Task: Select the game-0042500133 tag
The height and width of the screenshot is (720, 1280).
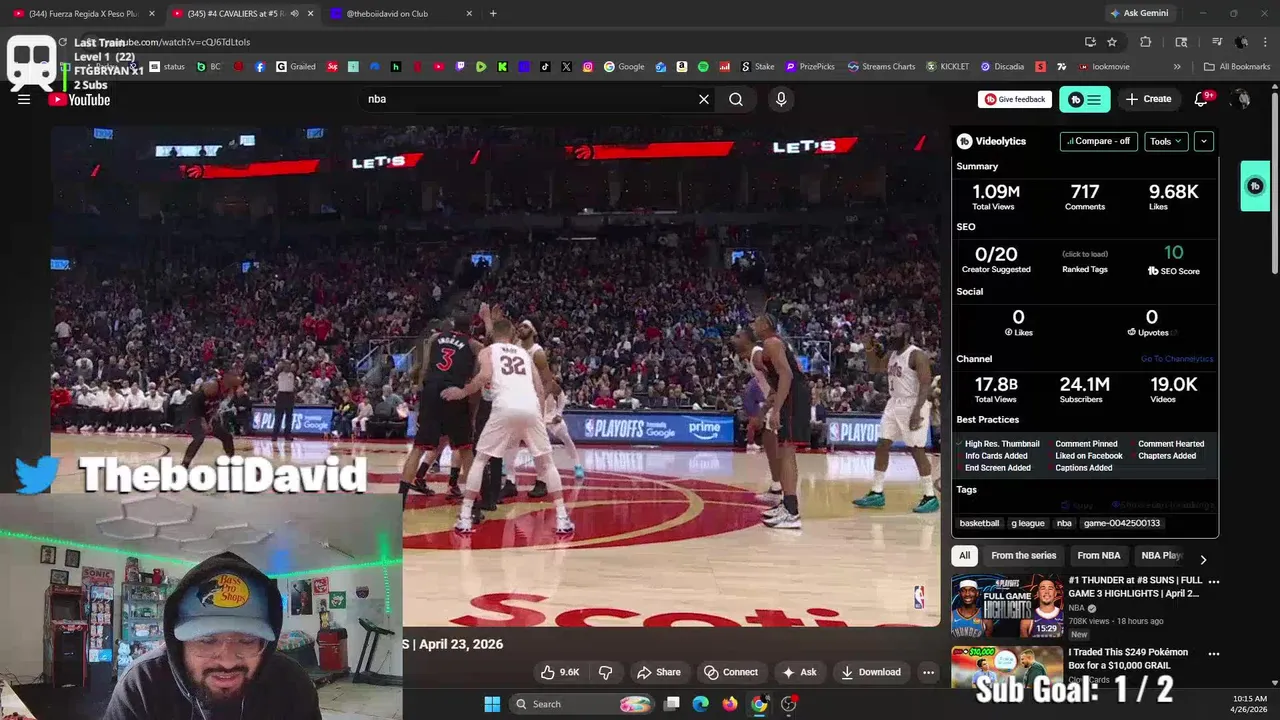Action: [x=1122, y=523]
